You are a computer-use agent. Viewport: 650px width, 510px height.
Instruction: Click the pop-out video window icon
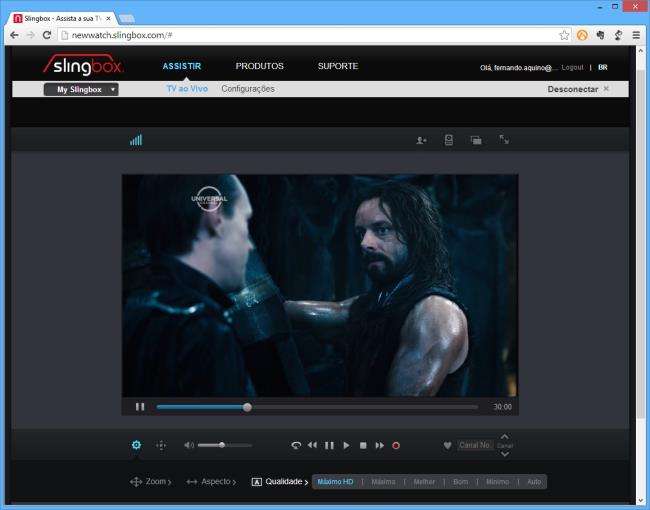tap(476, 141)
